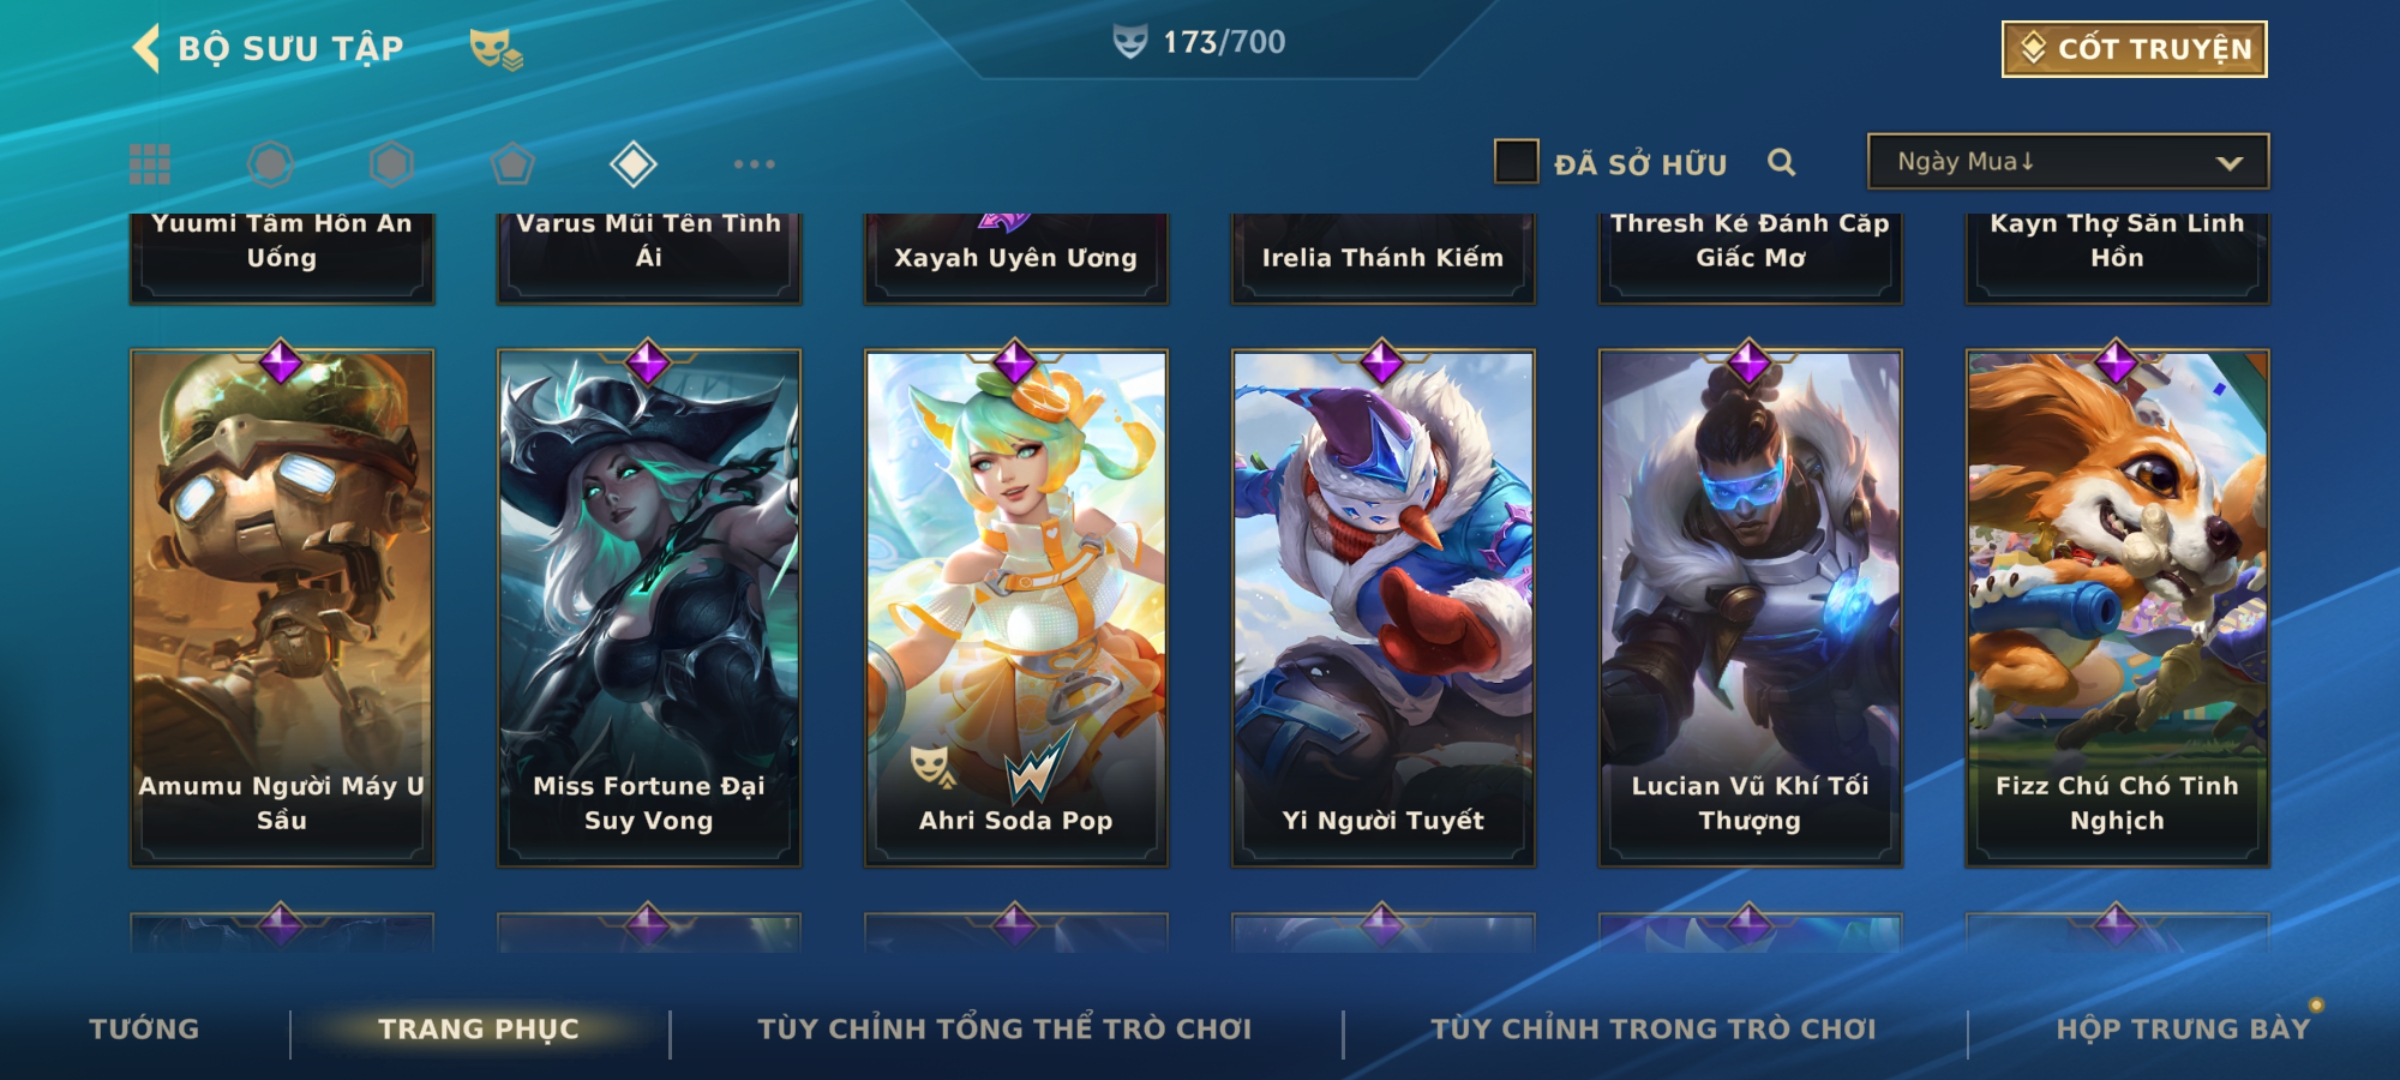
Task: Select the Ahri Soda Pop skin card
Action: [x=1016, y=607]
